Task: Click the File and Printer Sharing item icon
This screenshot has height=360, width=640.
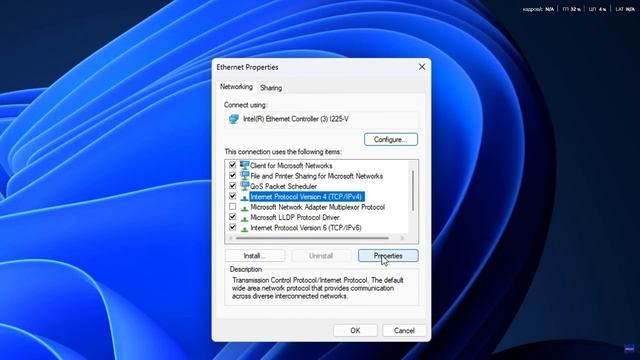Action: [244, 176]
